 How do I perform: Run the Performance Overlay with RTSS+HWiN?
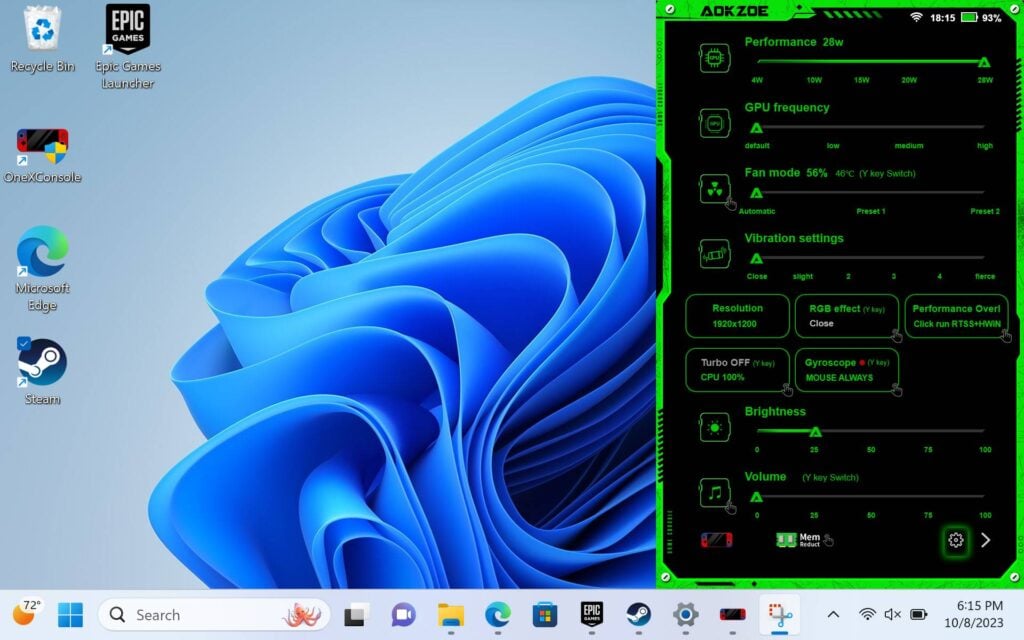[955, 315]
